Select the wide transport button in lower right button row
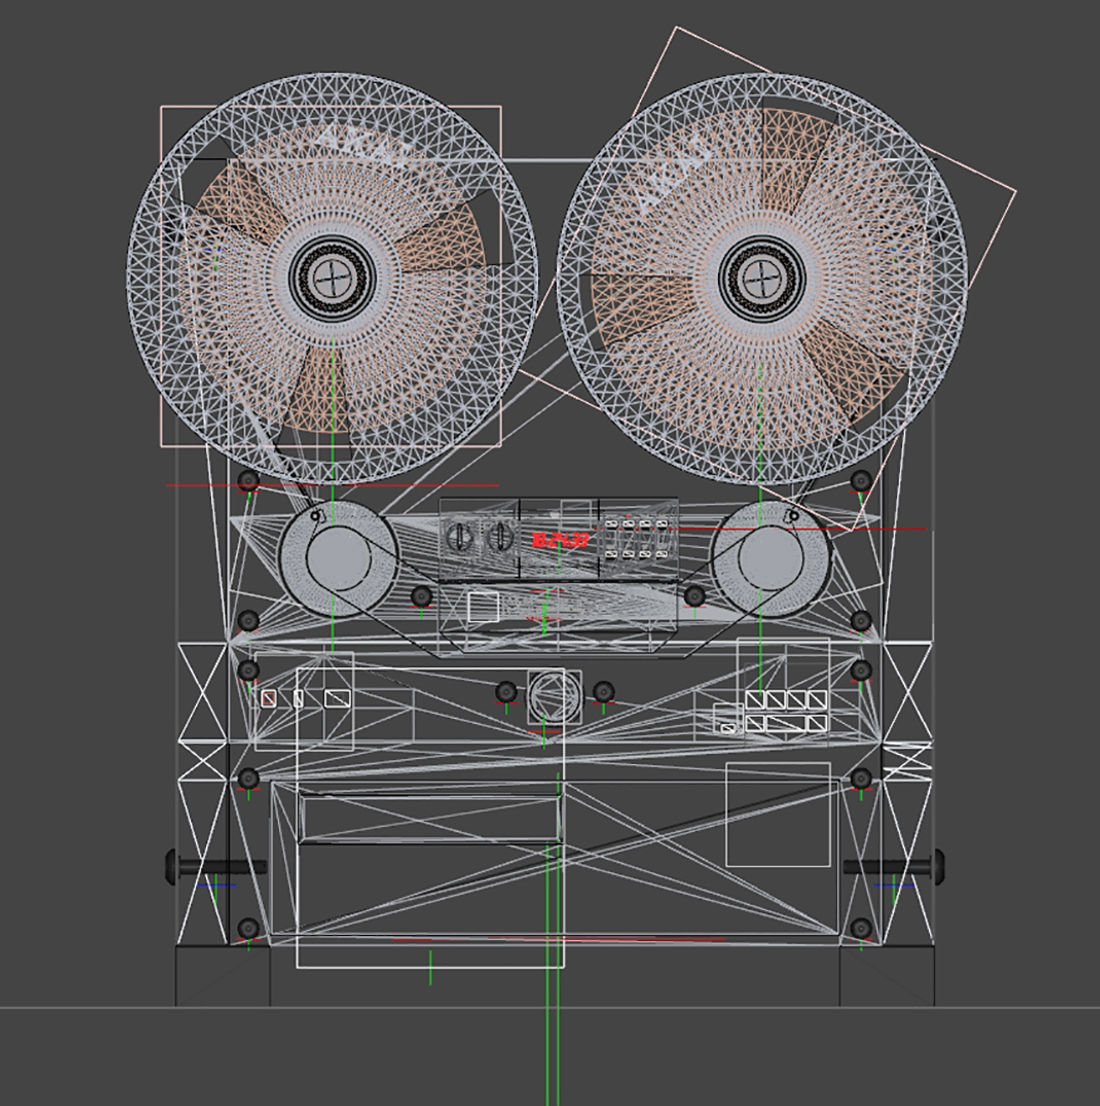The image size is (1100, 1106). [x=786, y=724]
